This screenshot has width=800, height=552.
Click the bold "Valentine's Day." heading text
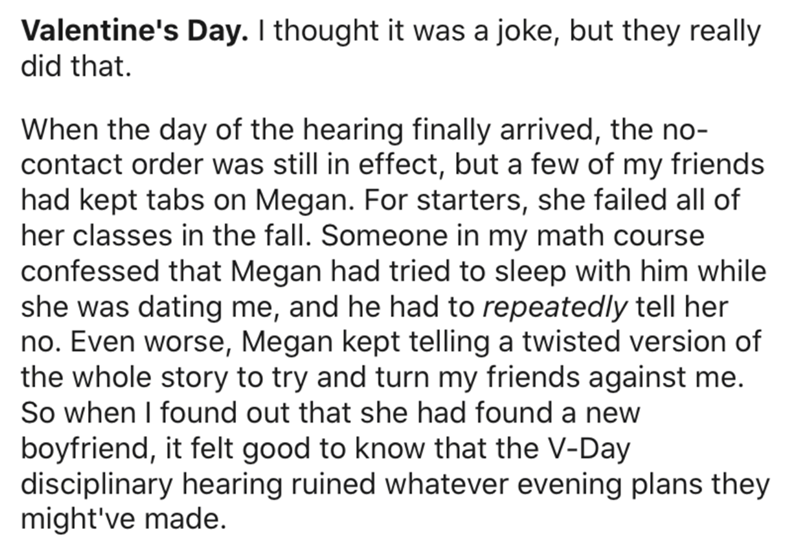(x=134, y=32)
